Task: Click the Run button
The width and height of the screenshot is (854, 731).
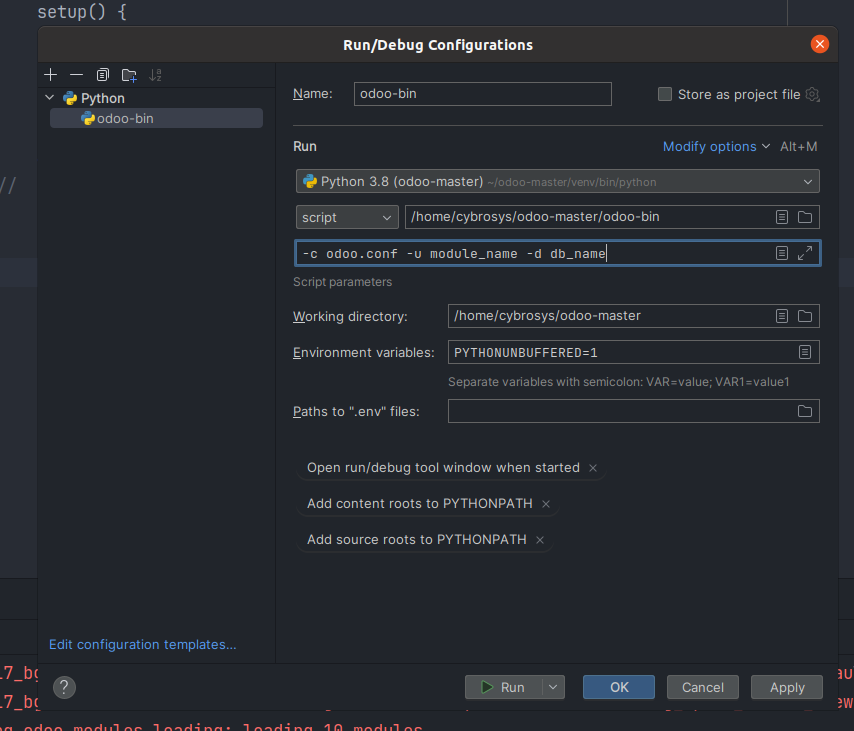Action: (504, 687)
